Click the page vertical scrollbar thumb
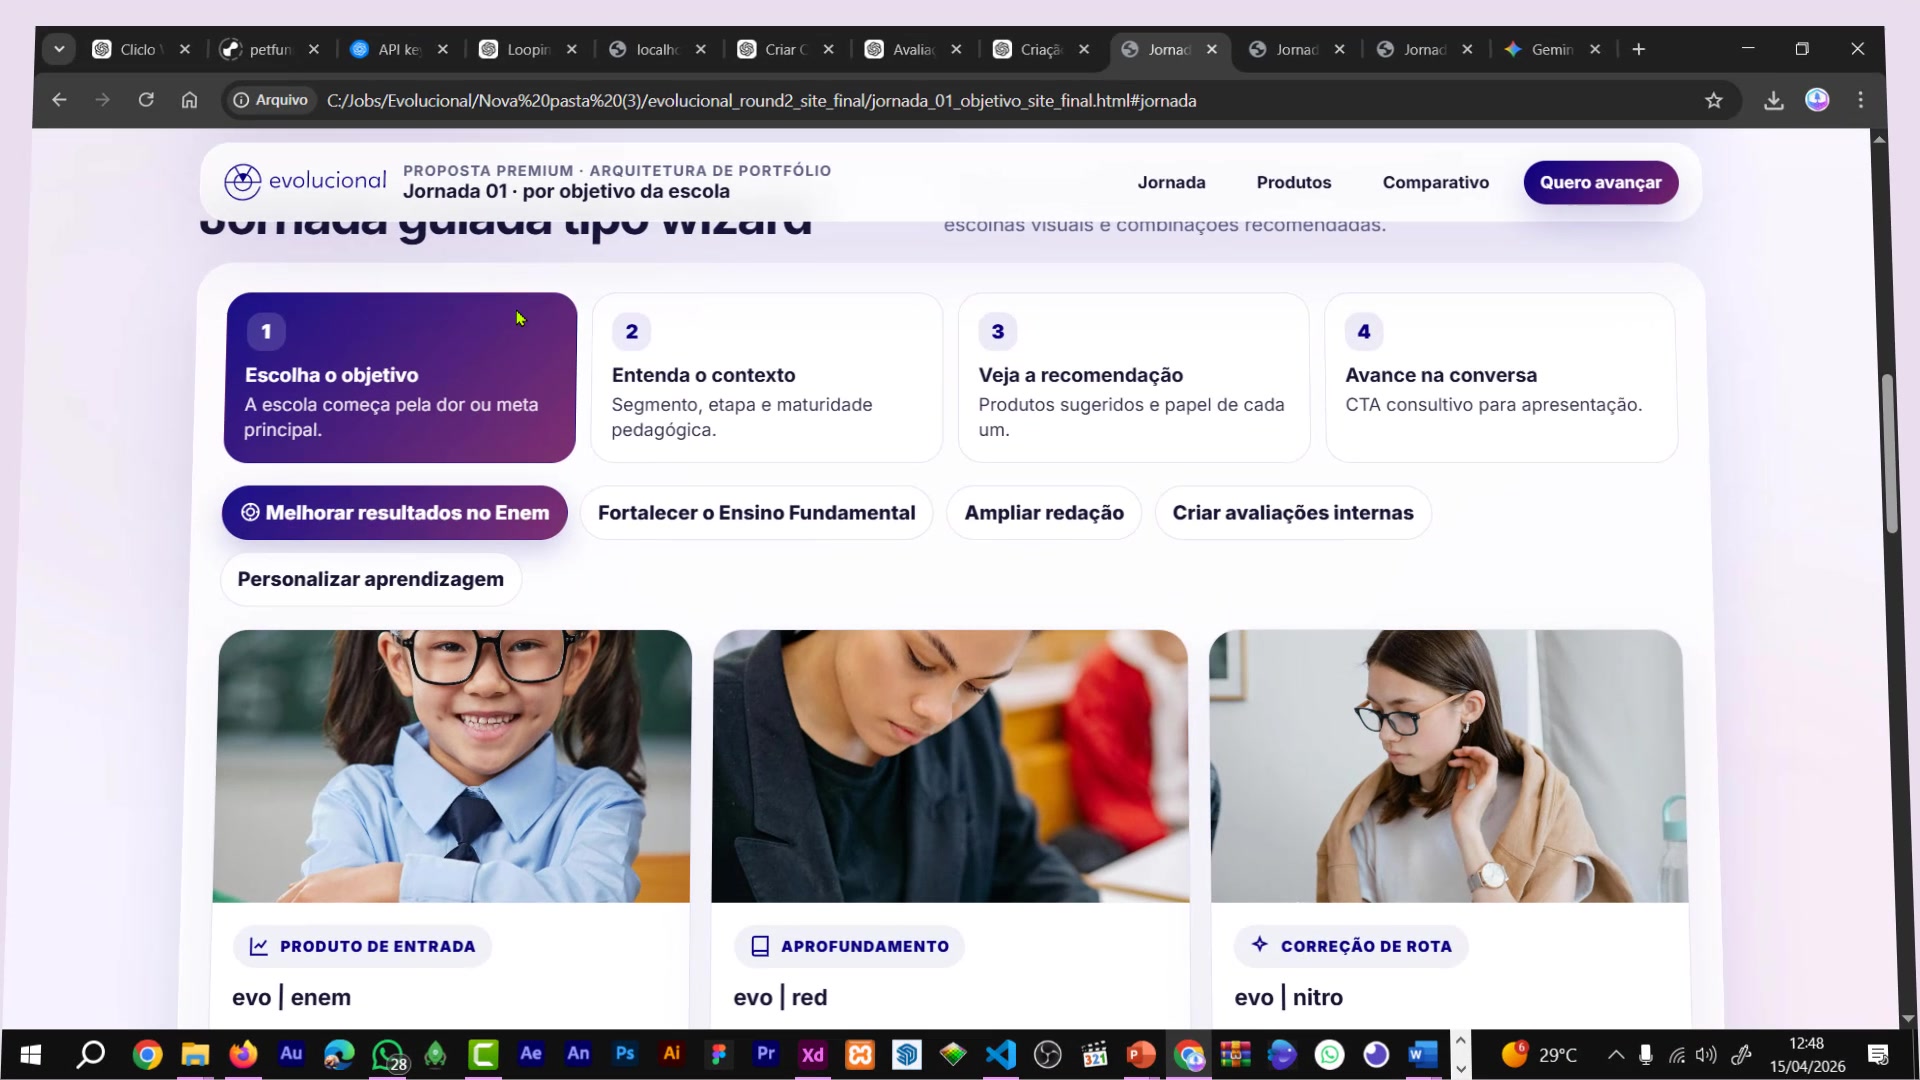Screen dimensions: 1920x1080 [1889, 453]
